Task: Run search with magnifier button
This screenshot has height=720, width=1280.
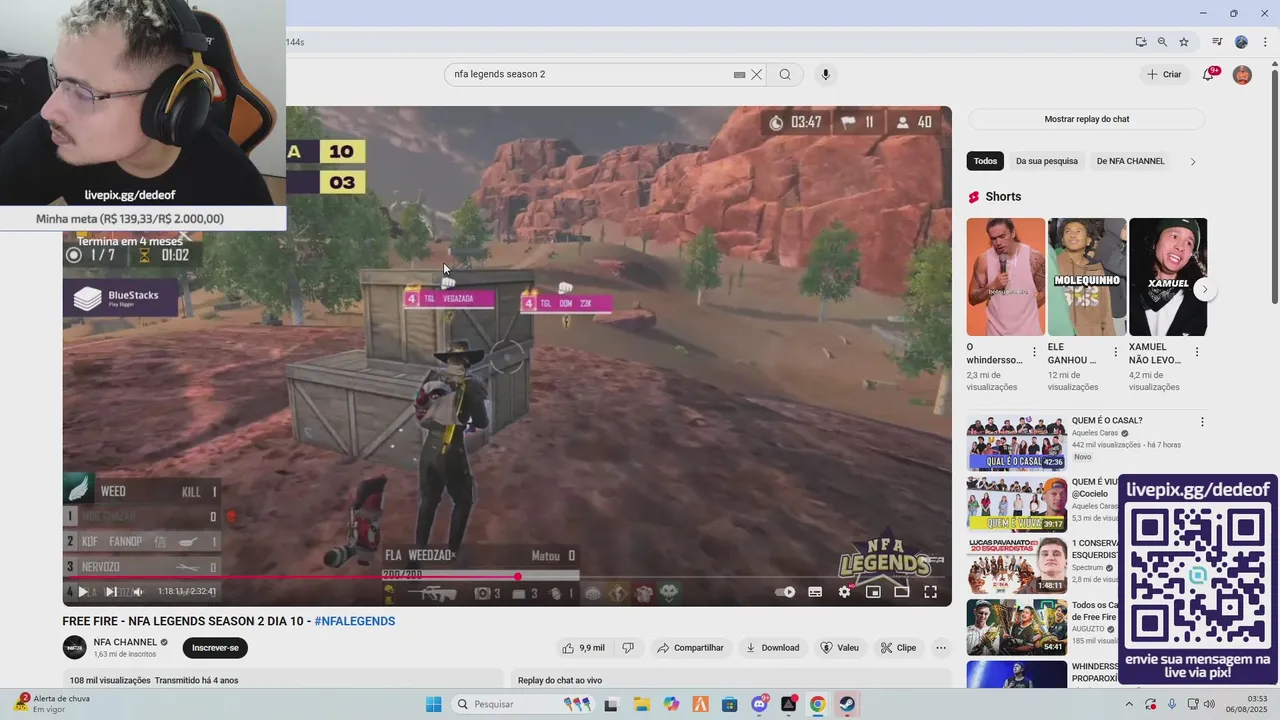Action: (x=785, y=74)
